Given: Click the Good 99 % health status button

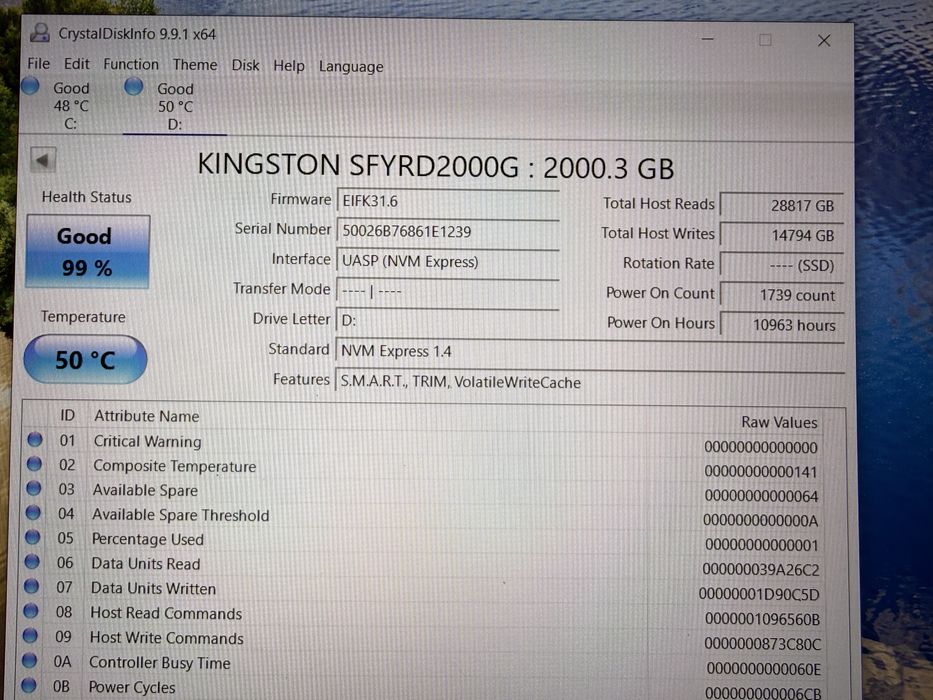Looking at the screenshot, I should [87, 252].
